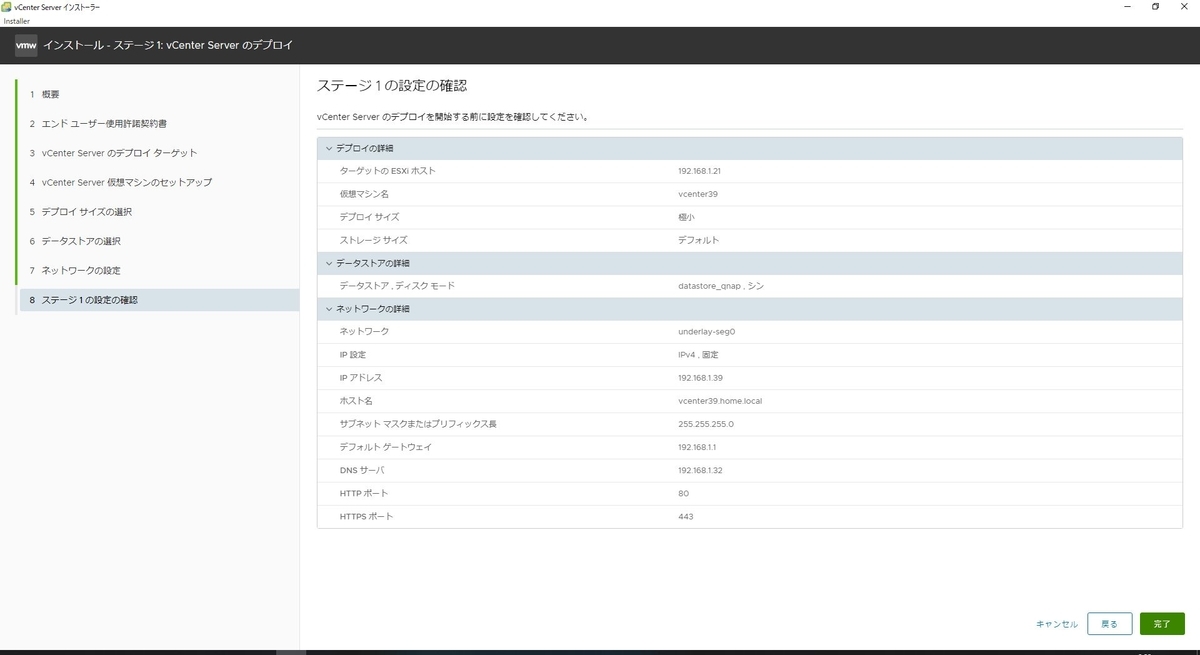The image size is (1200, 655).
Task: Open the Installer menu
Action: [x=17, y=20]
